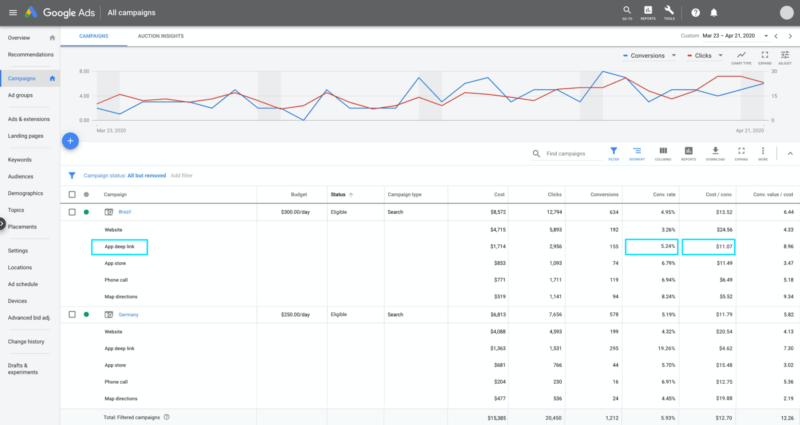Click the filter funnel beside Campaign status

point(72,176)
